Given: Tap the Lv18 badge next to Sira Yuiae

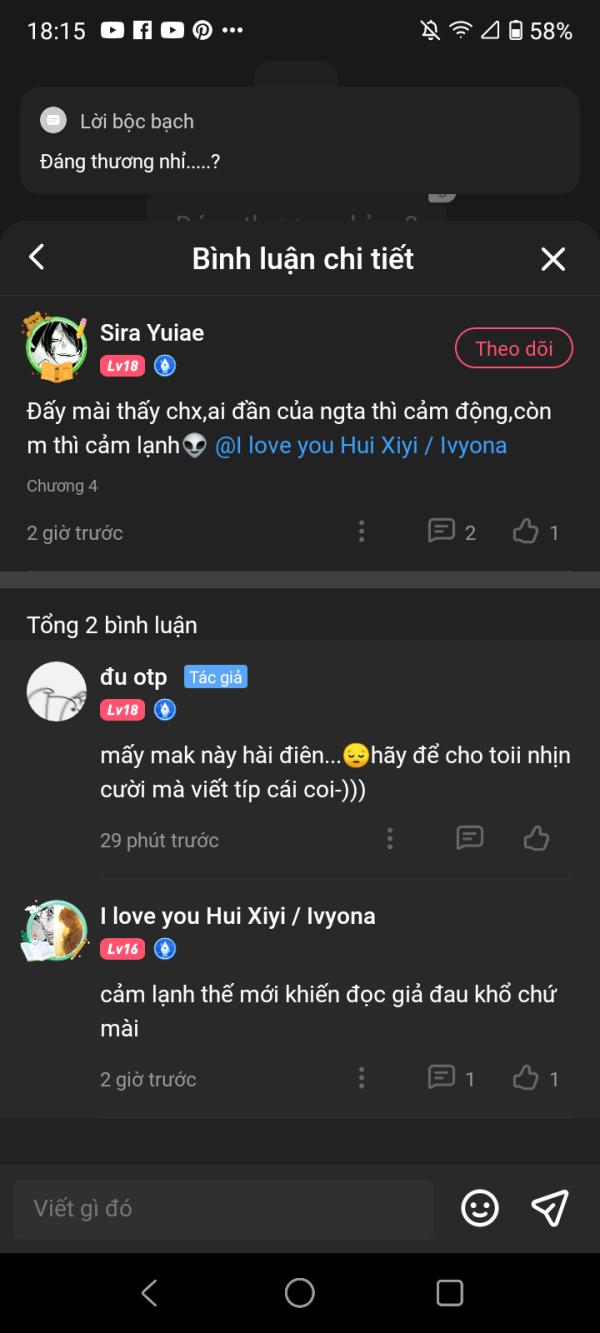Looking at the screenshot, I should (122, 366).
